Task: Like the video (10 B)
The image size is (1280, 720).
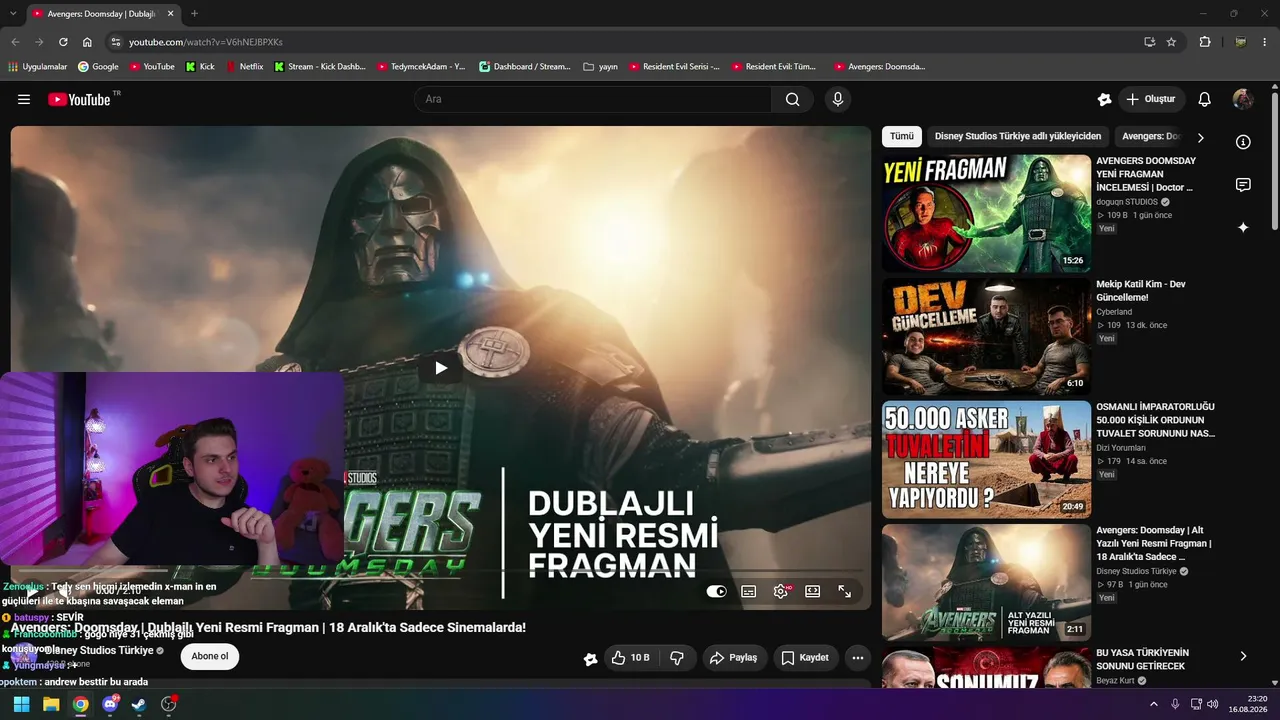Action: pos(630,657)
